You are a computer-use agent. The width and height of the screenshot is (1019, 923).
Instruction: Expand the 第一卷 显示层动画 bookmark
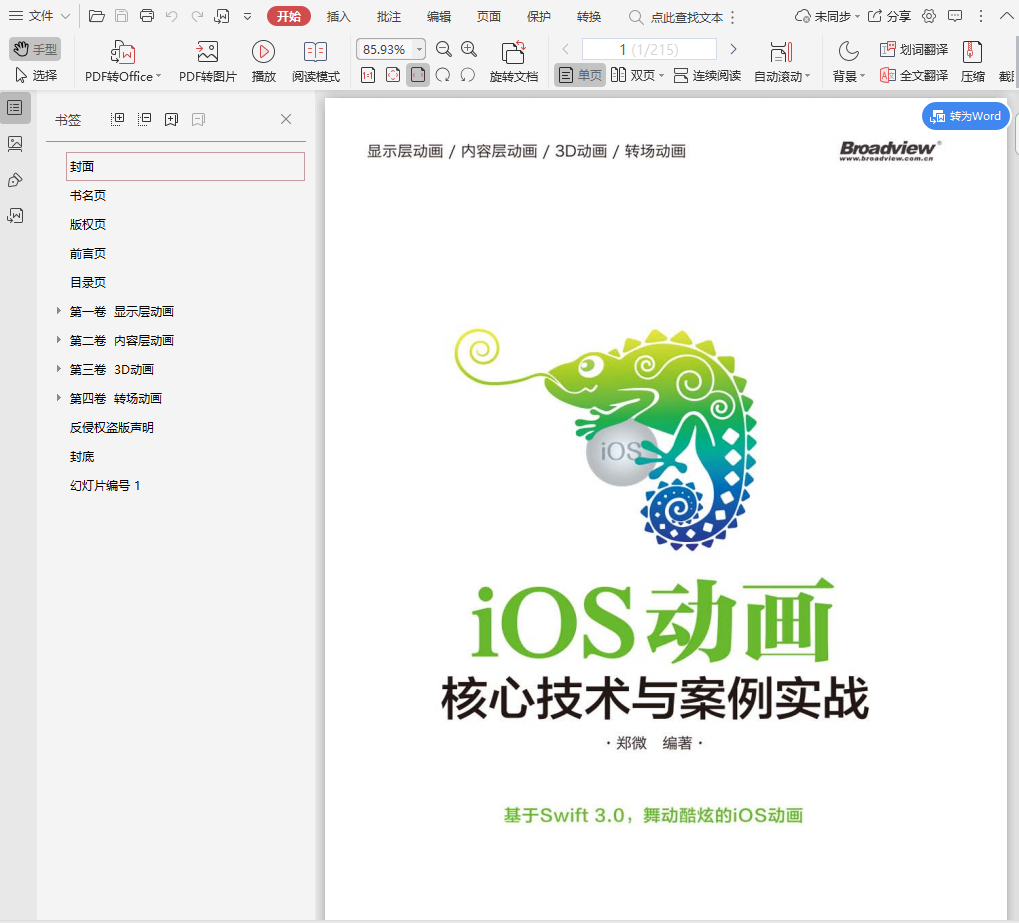[59, 312]
